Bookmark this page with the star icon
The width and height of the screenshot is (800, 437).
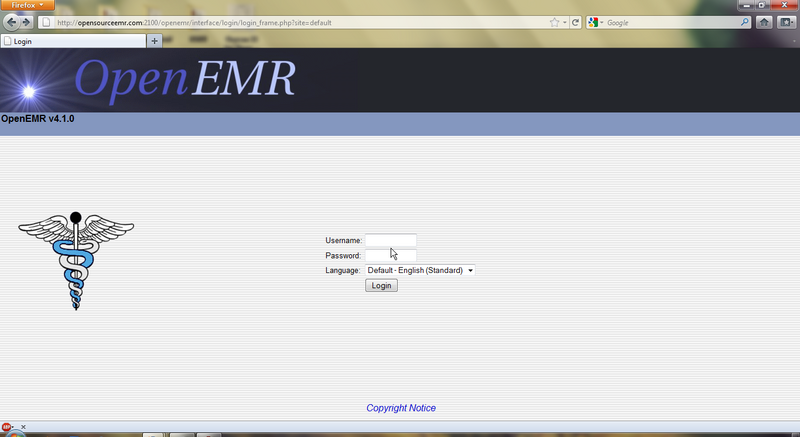554,22
